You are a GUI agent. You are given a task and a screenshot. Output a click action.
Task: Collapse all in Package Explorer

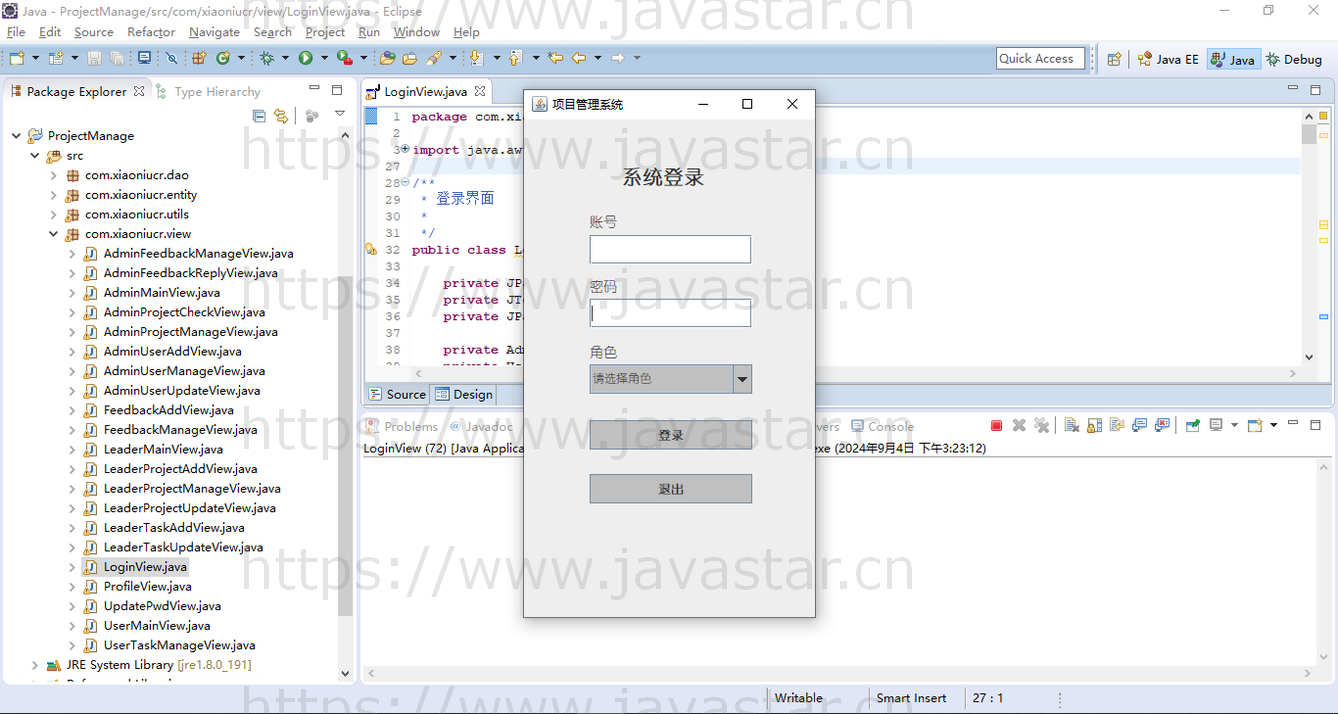259,116
